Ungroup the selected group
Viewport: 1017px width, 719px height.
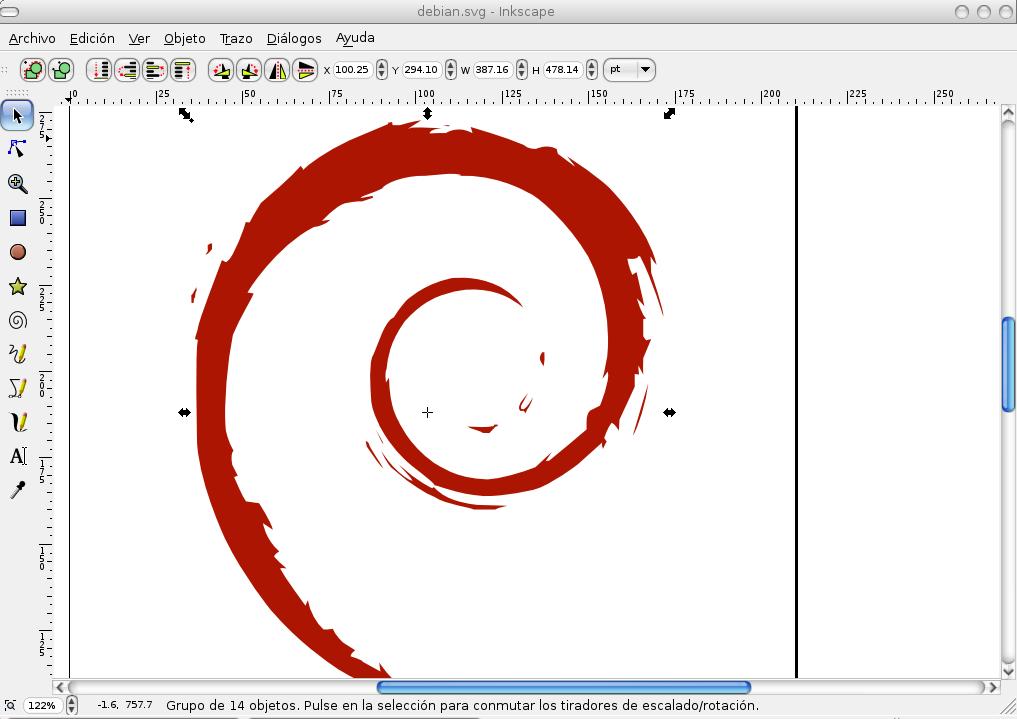(62, 69)
